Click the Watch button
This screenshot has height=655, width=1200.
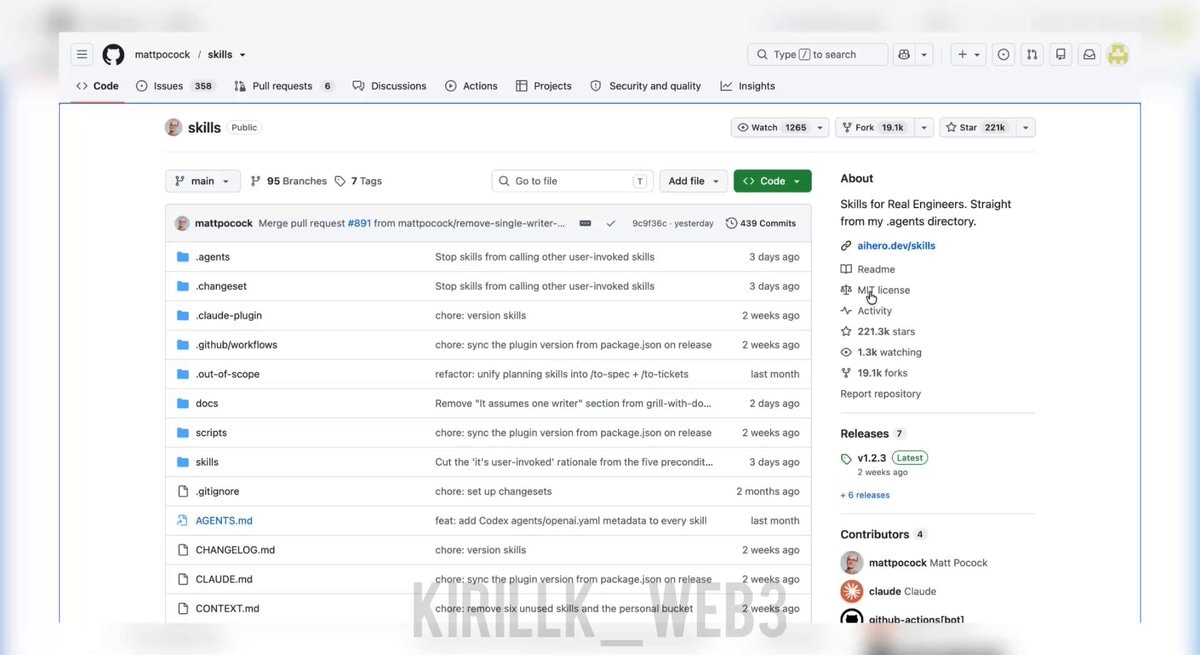771,128
